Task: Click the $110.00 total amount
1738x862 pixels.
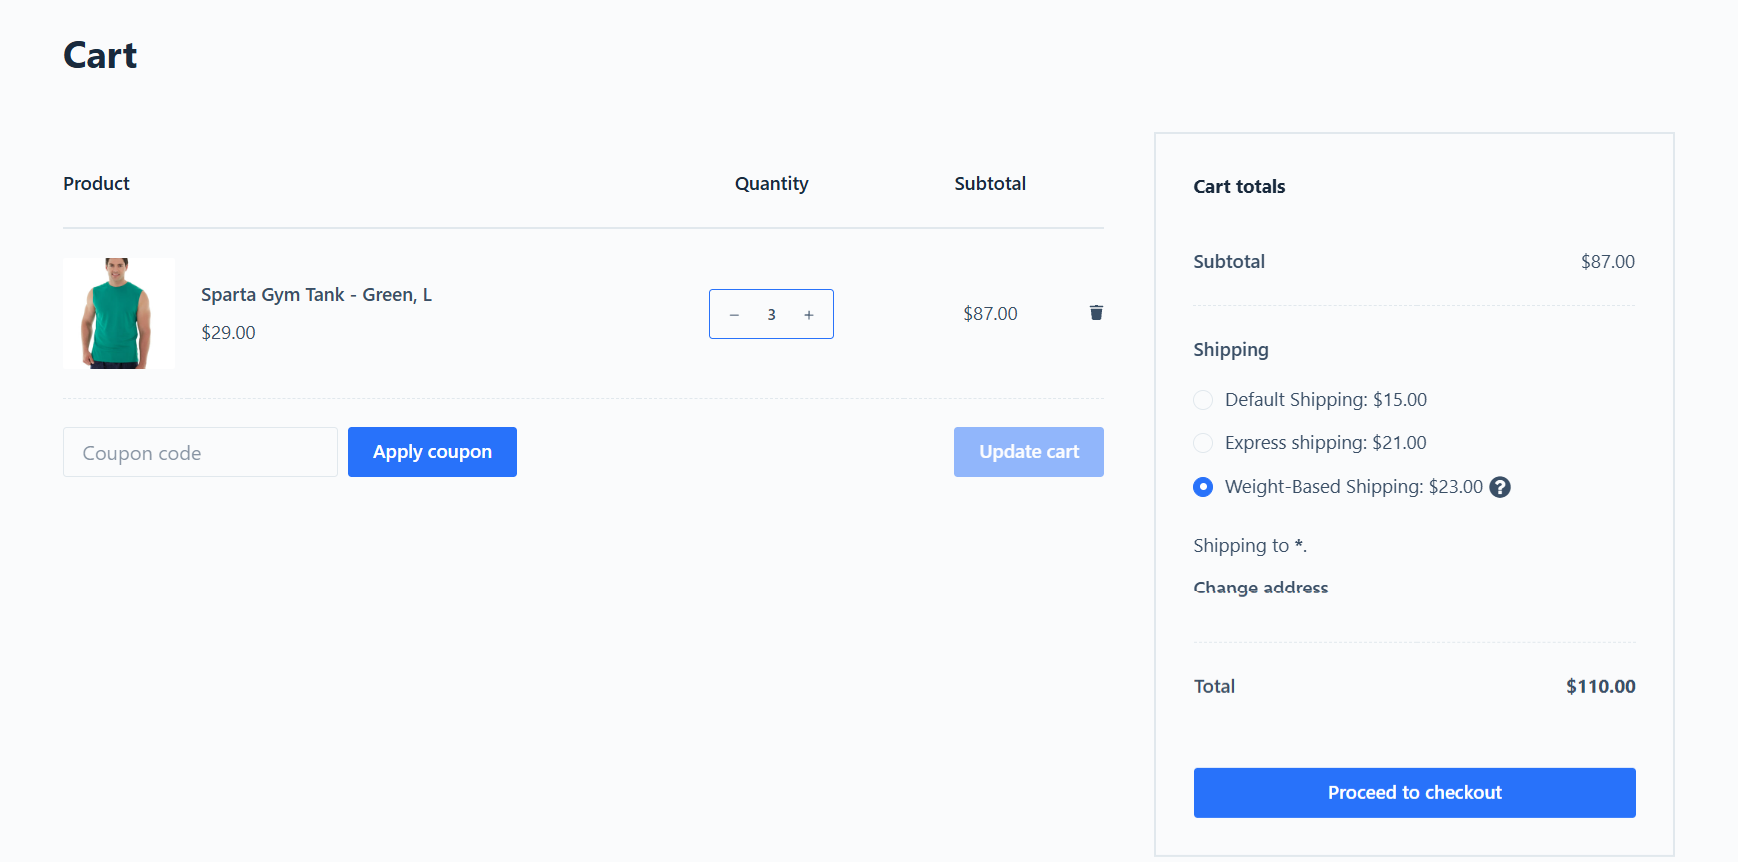Action: click(1600, 687)
